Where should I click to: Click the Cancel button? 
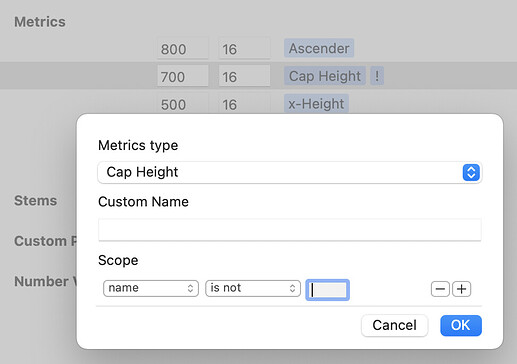pyautogui.click(x=394, y=325)
